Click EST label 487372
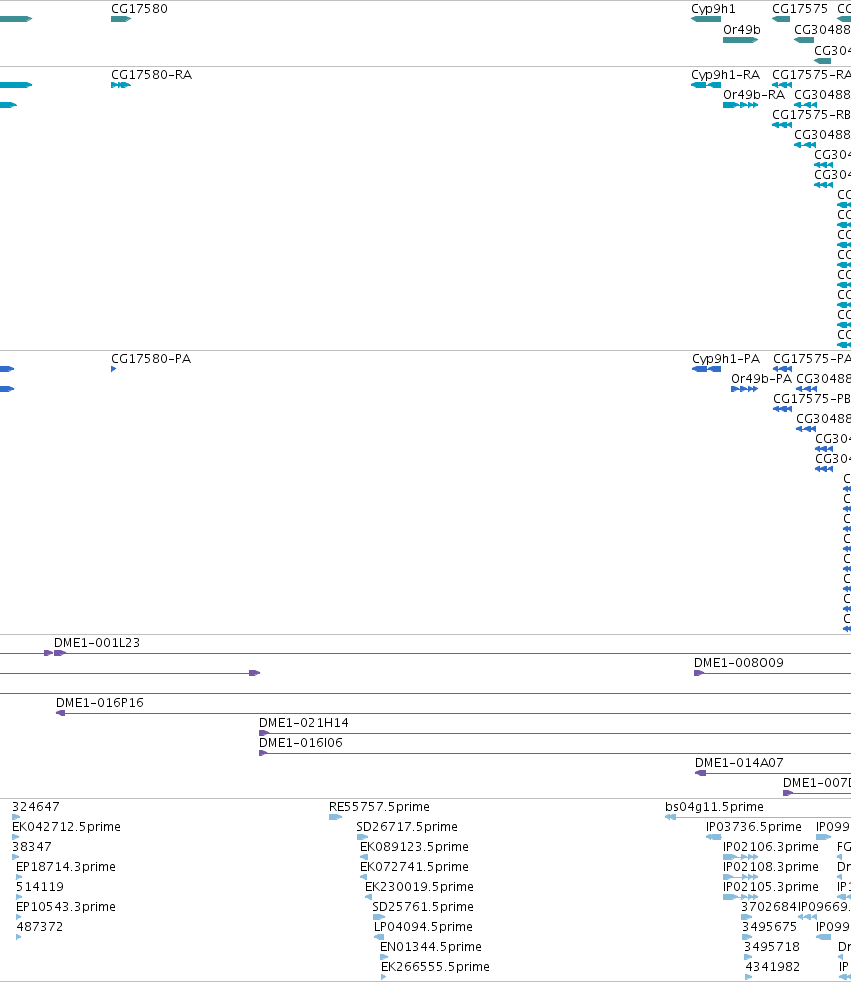 39,927
